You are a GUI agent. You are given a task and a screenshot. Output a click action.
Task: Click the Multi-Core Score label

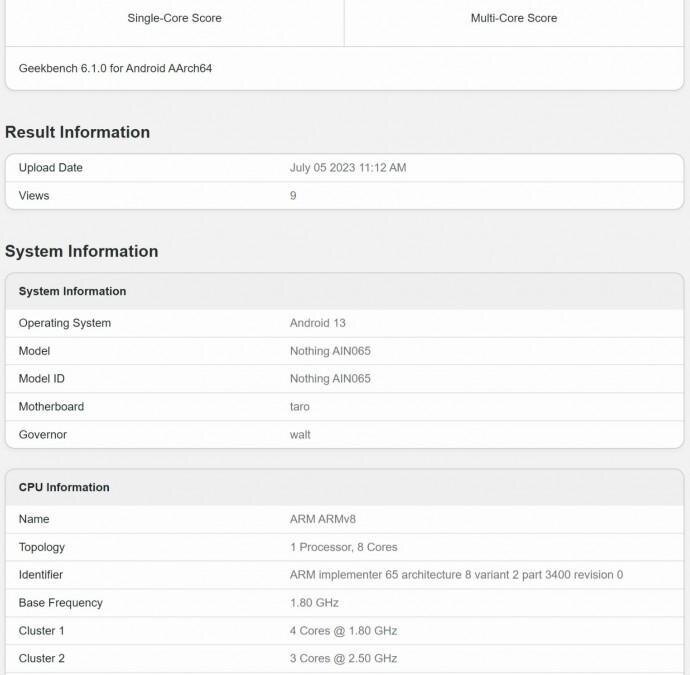pos(514,18)
